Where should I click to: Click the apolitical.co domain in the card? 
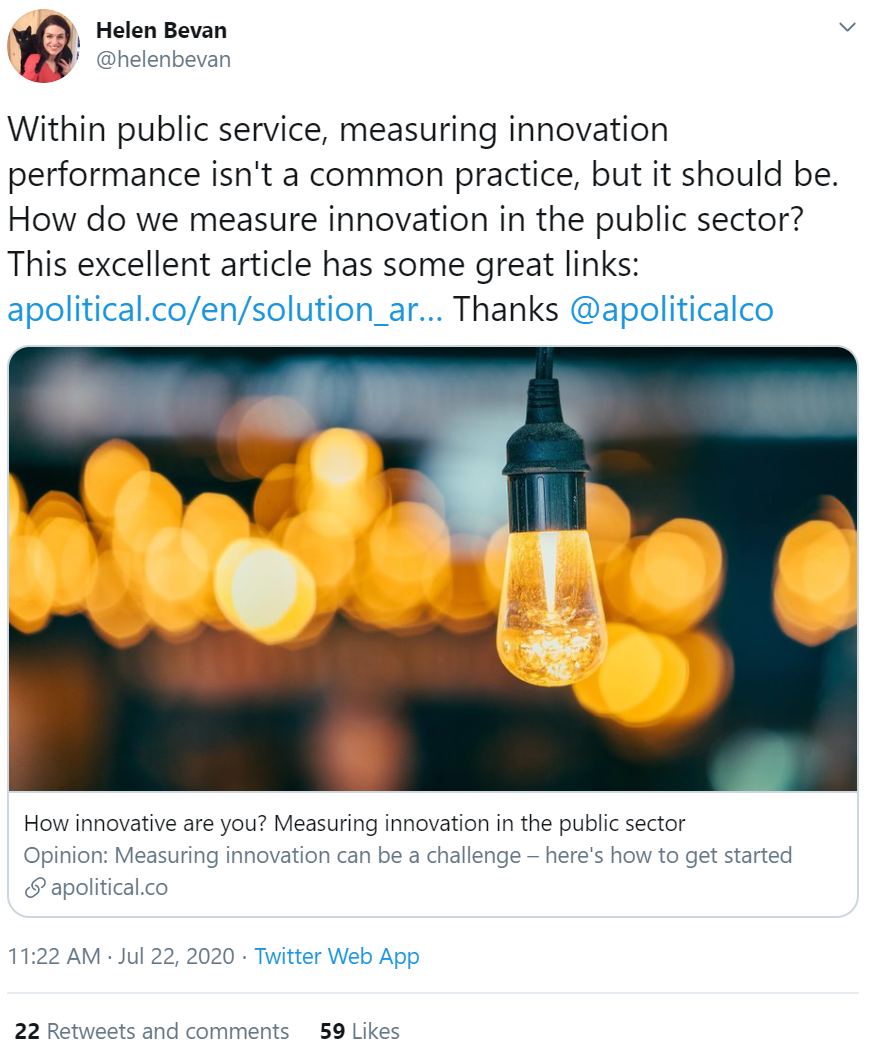click(x=109, y=887)
